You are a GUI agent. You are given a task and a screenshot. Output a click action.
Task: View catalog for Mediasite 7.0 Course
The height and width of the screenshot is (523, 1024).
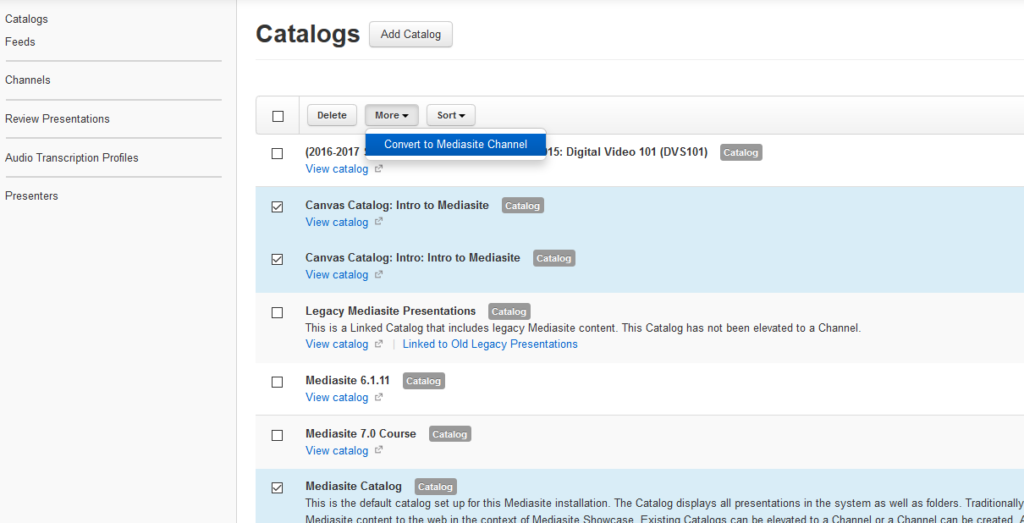coord(337,451)
